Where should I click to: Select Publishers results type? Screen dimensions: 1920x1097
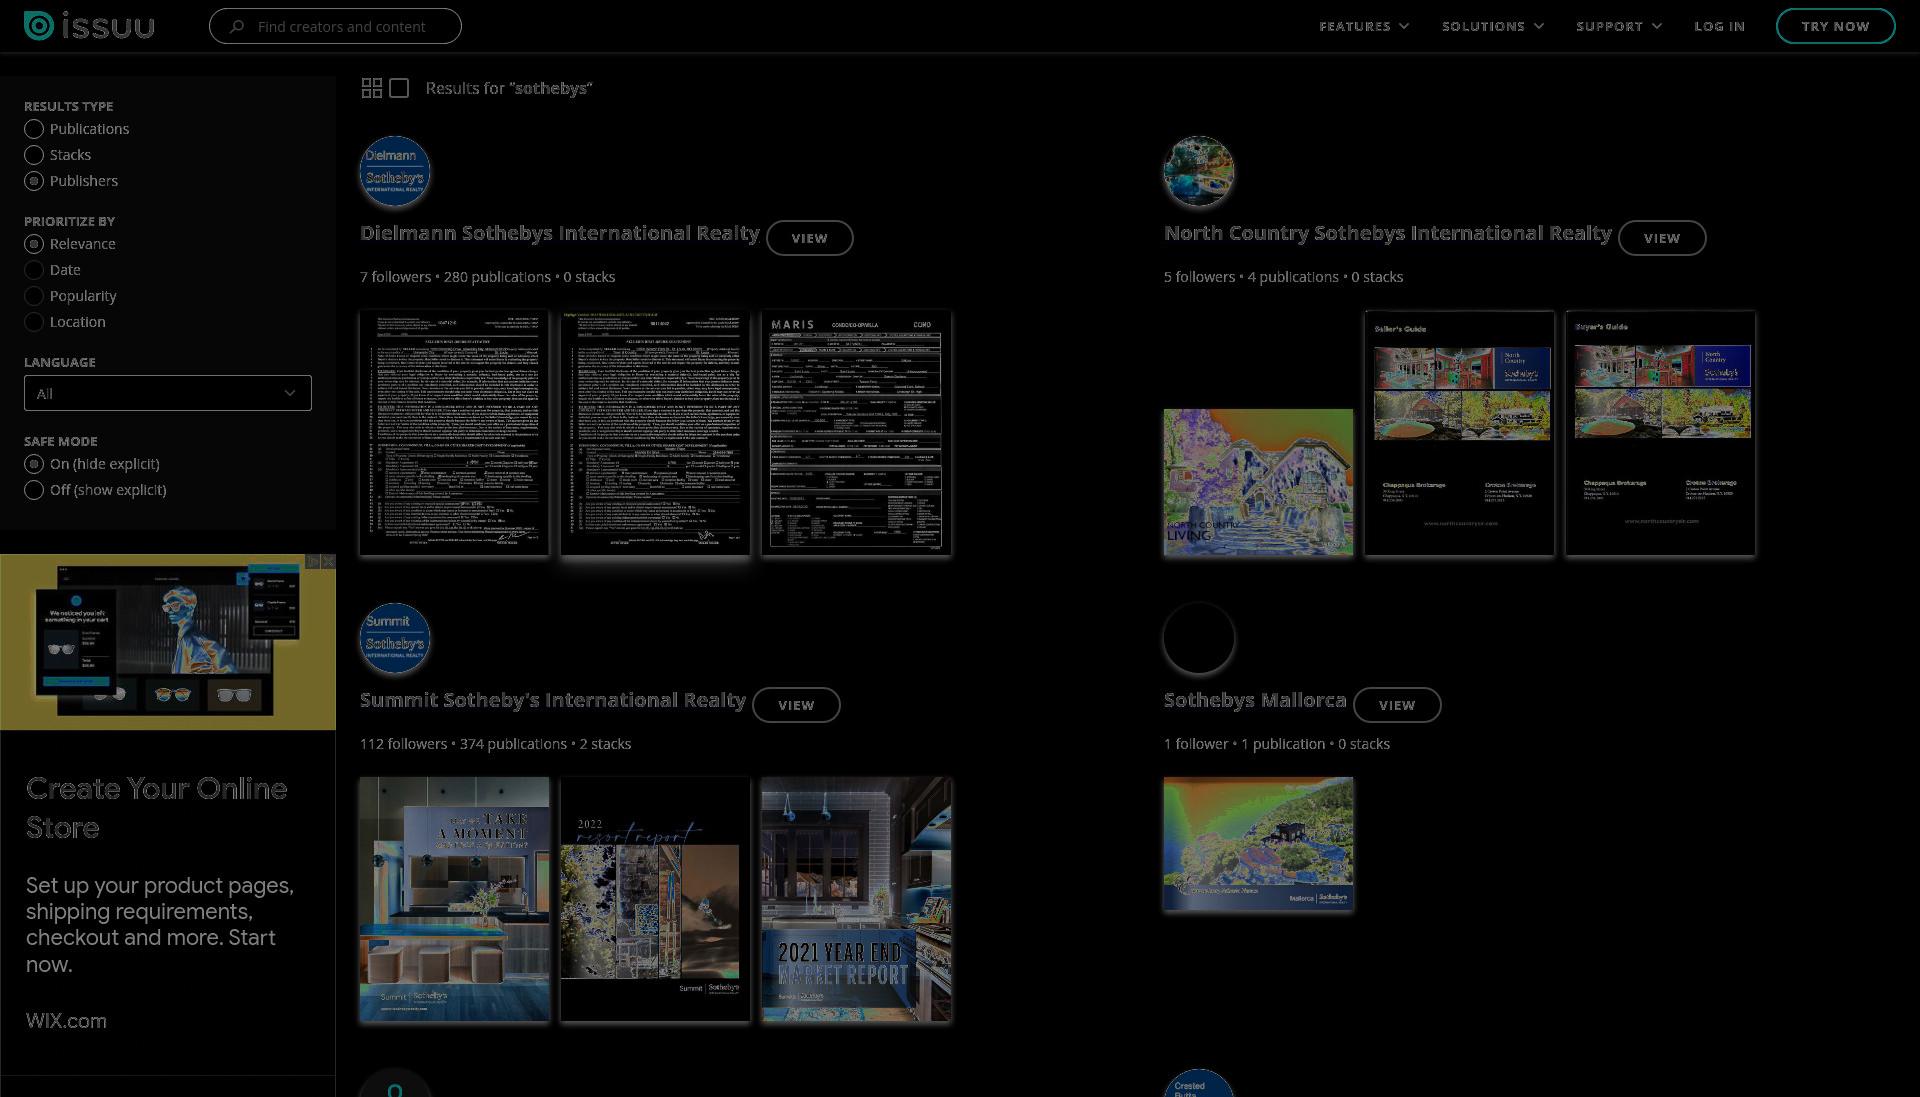pyautogui.click(x=71, y=181)
